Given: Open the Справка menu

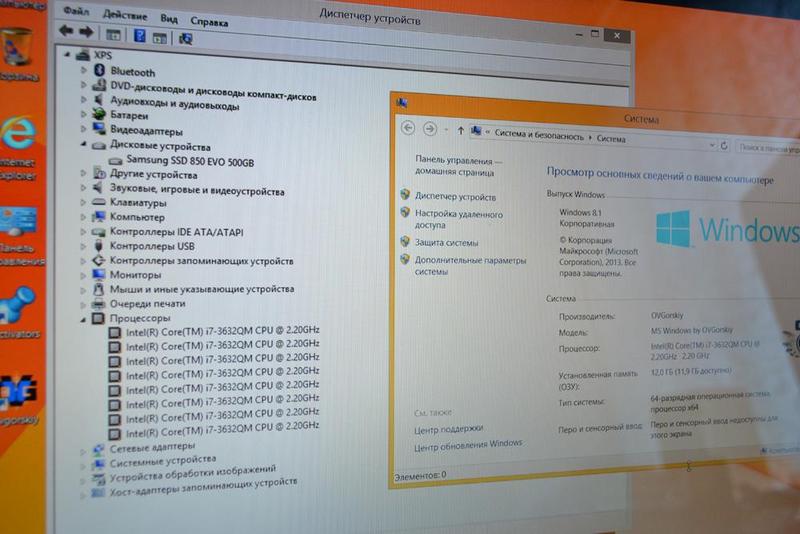Looking at the screenshot, I should [x=208, y=21].
